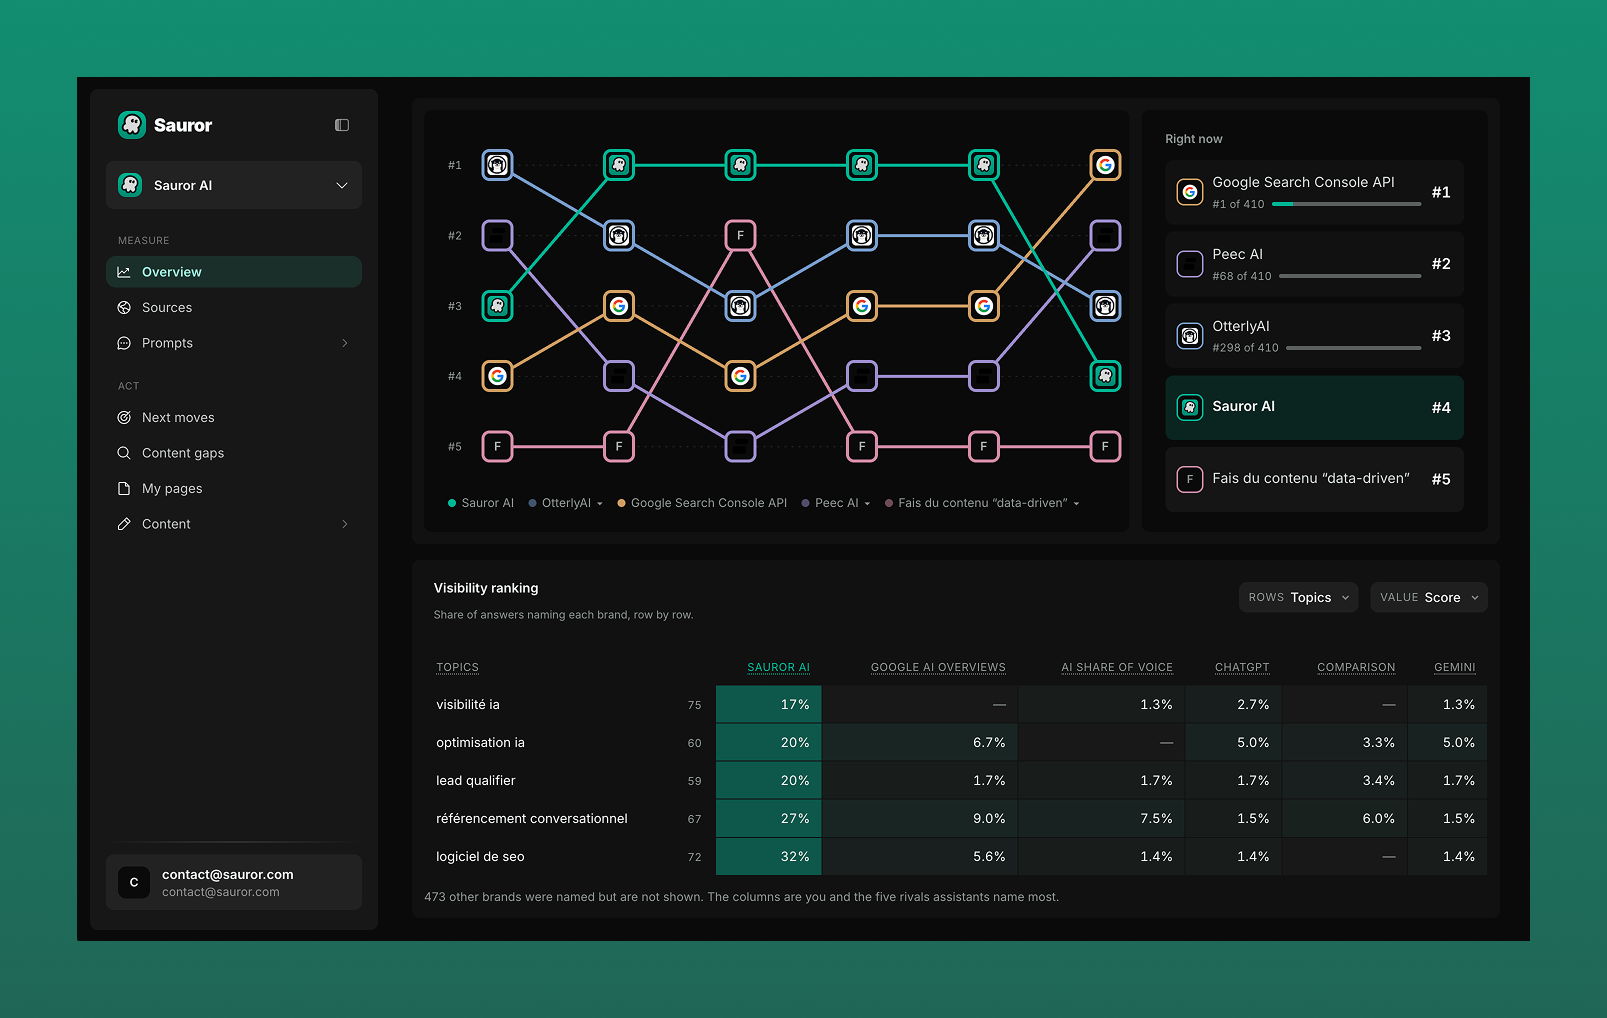Click the OtterlyAI rank progress bar
1607x1018 pixels.
[1353, 348]
